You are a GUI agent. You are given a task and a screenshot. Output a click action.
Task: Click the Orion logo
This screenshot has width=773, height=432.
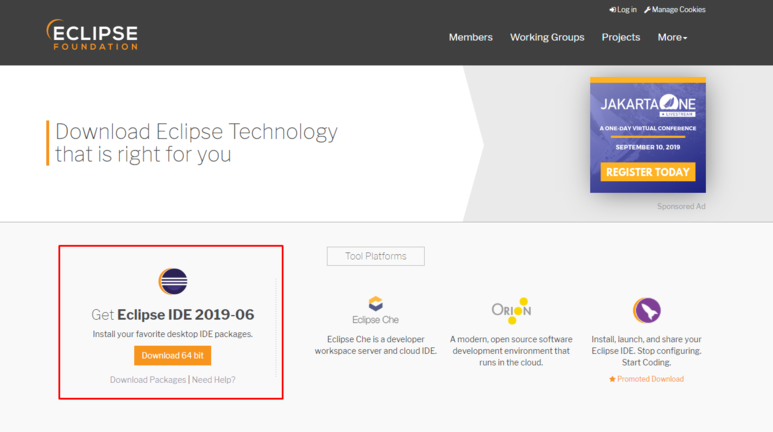point(511,311)
